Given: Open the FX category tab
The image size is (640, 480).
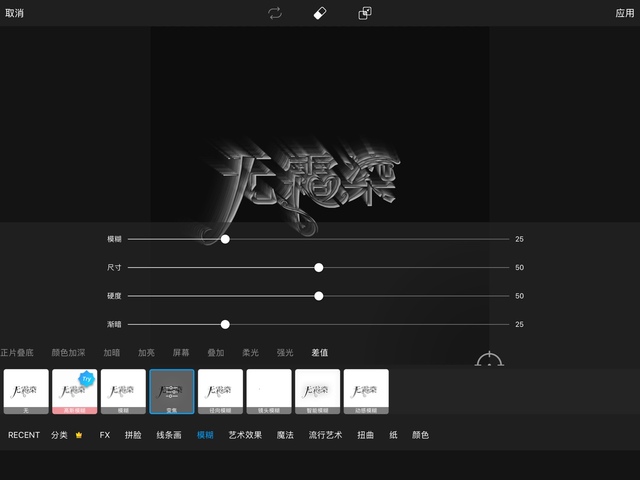Looking at the screenshot, I should point(105,436).
